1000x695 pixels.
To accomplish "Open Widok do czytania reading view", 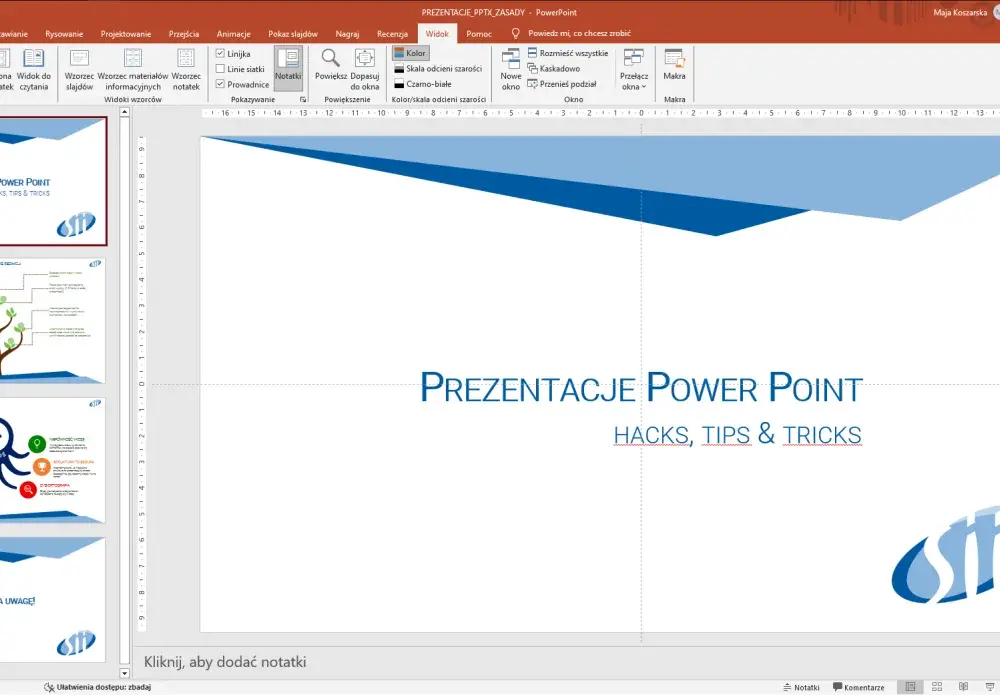I will click(34, 70).
